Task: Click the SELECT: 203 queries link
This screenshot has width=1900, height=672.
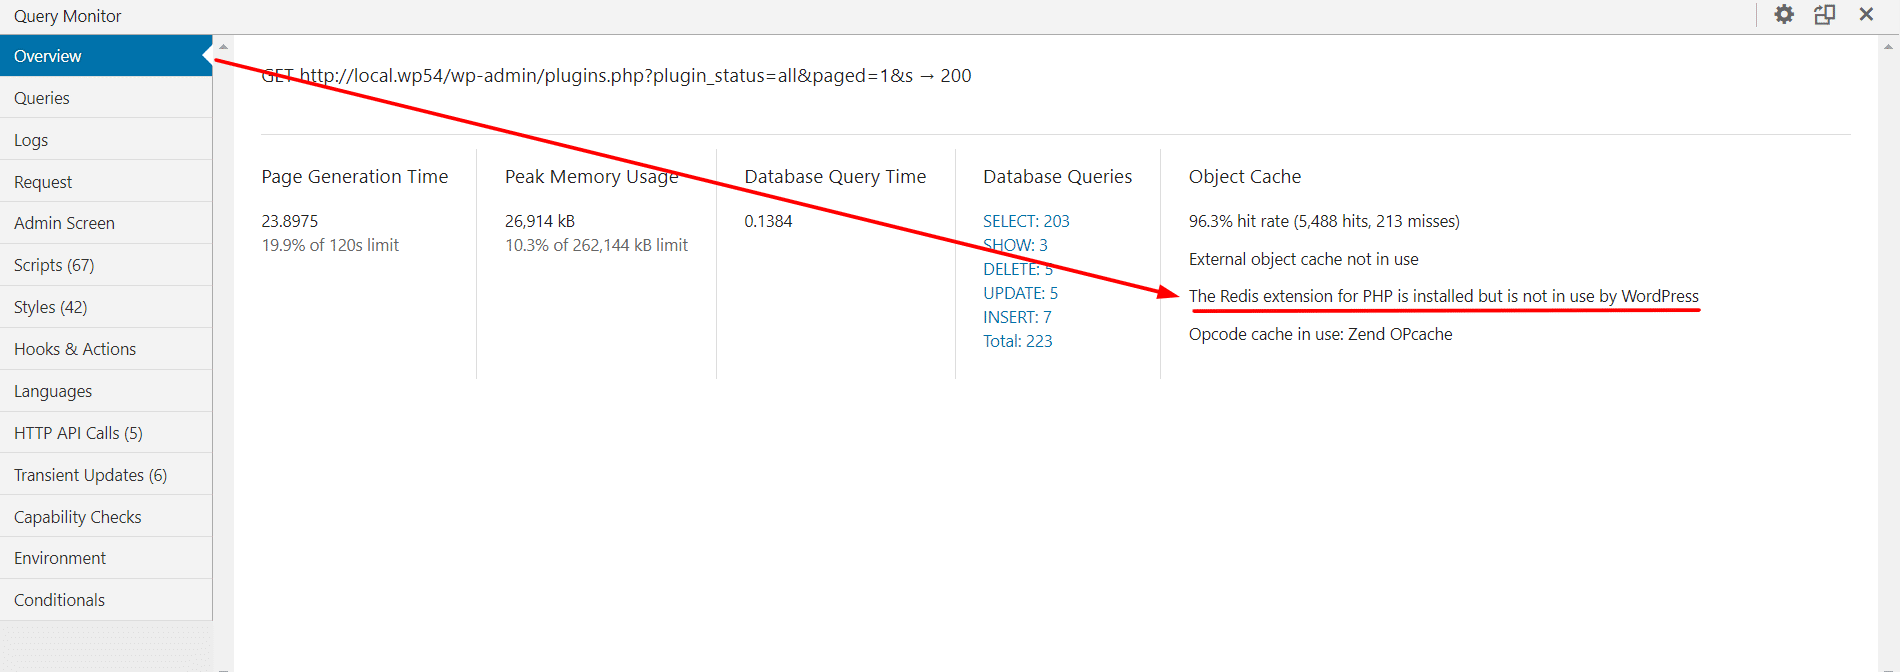Action: [1026, 221]
